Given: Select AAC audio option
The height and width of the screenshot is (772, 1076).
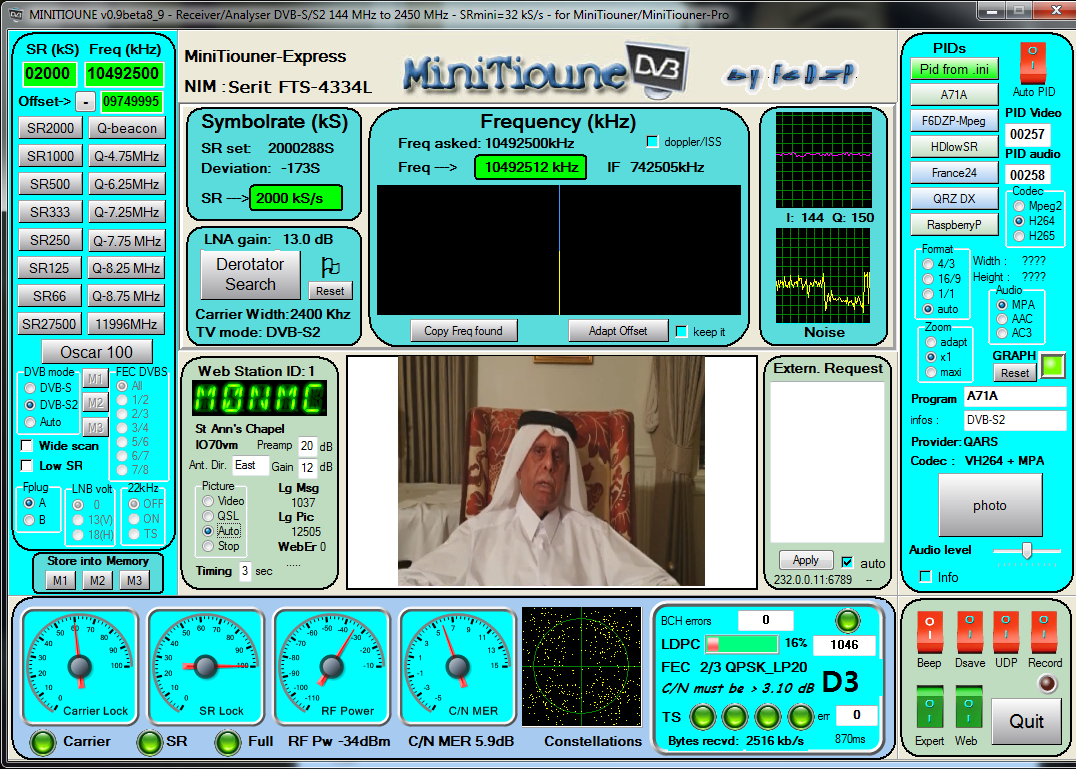Looking at the screenshot, I should pos(1002,318).
